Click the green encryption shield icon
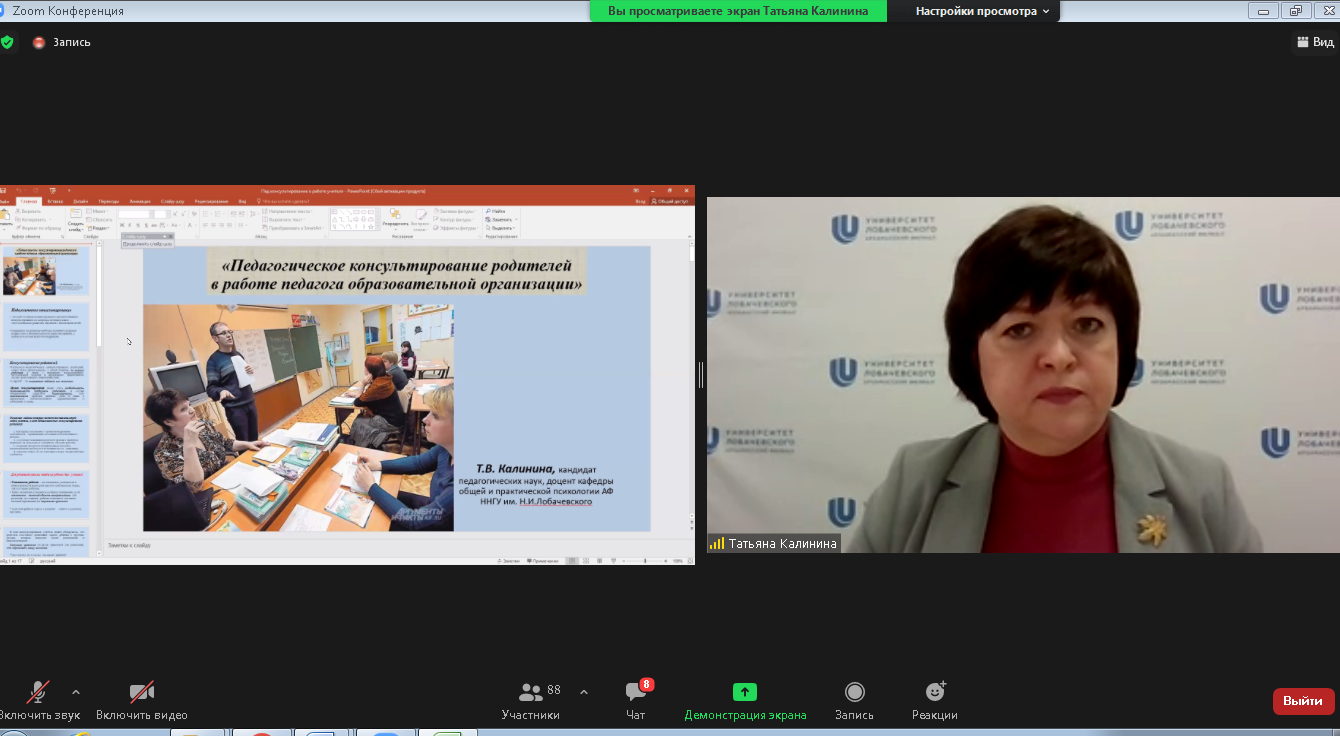Viewport: 1340px width, 736px height. (x=7, y=42)
